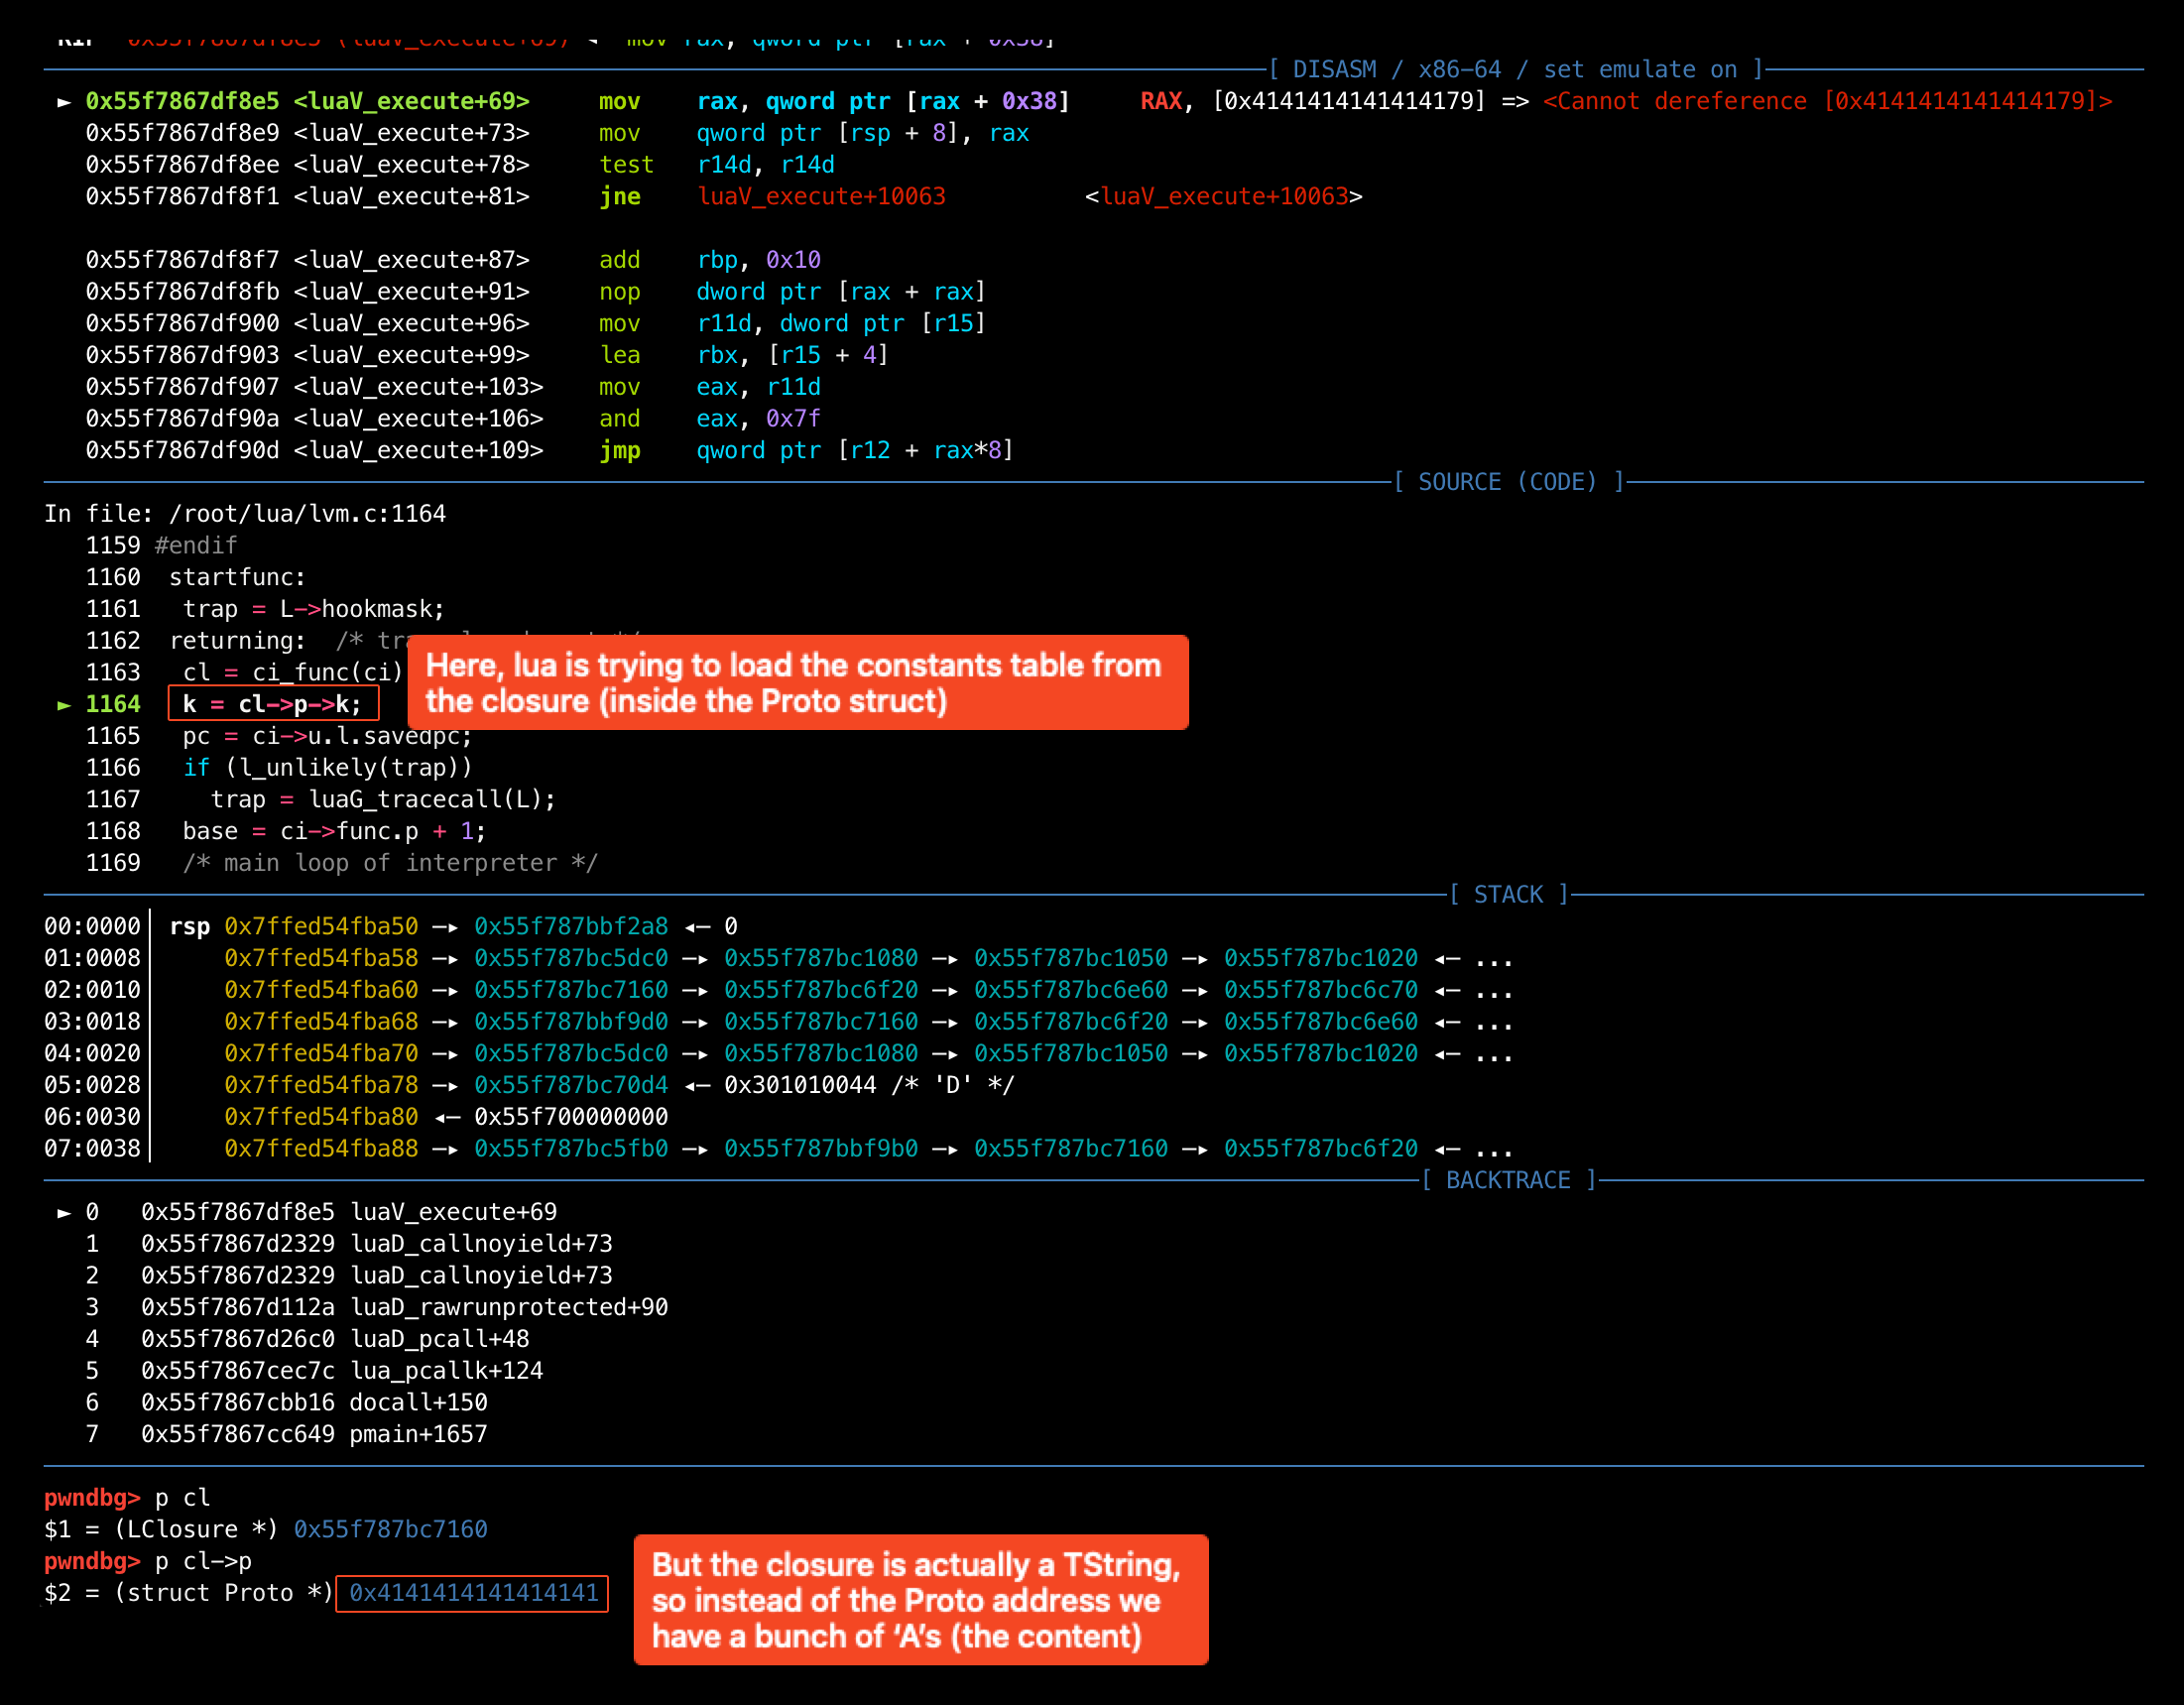
Task: Click the pmain+1657 backtrace frame
Action: coord(417,1435)
